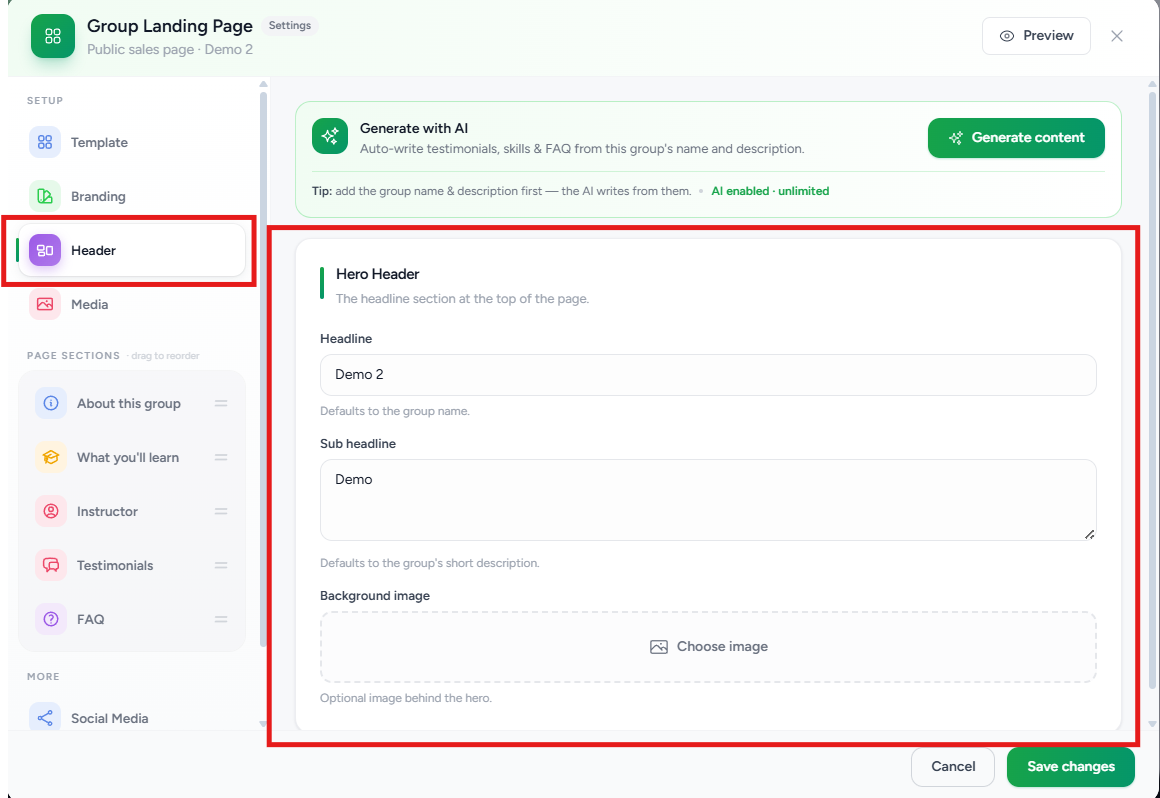
Task: Click the FAQ question mark icon
Action: pyautogui.click(x=51, y=619)
